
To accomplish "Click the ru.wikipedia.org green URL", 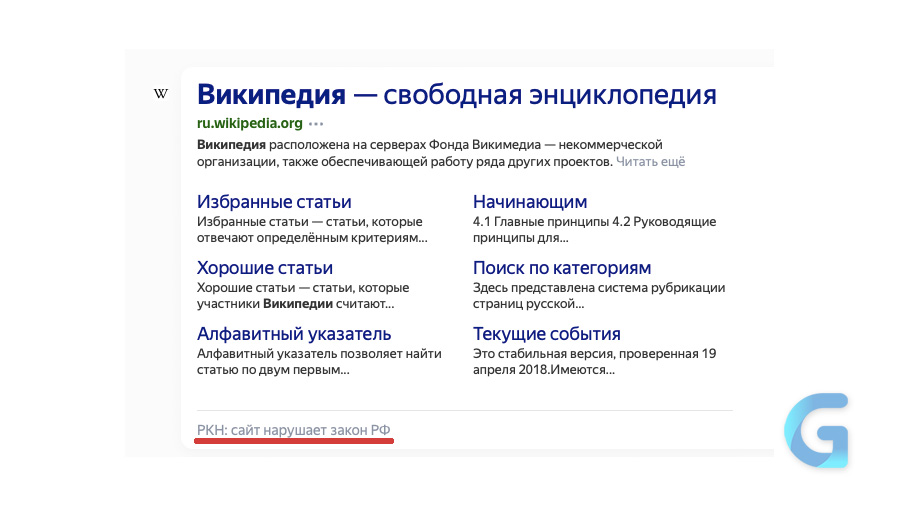I will point(250,123).
